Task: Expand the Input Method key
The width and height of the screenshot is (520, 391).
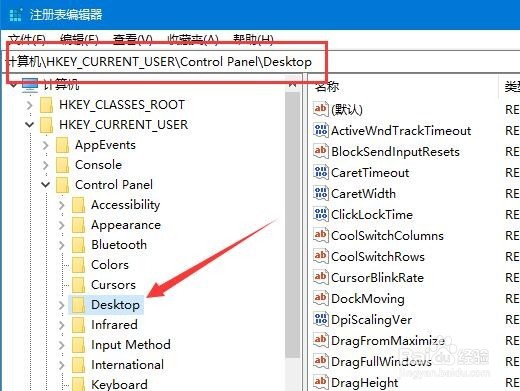Action: coord(62,345)
